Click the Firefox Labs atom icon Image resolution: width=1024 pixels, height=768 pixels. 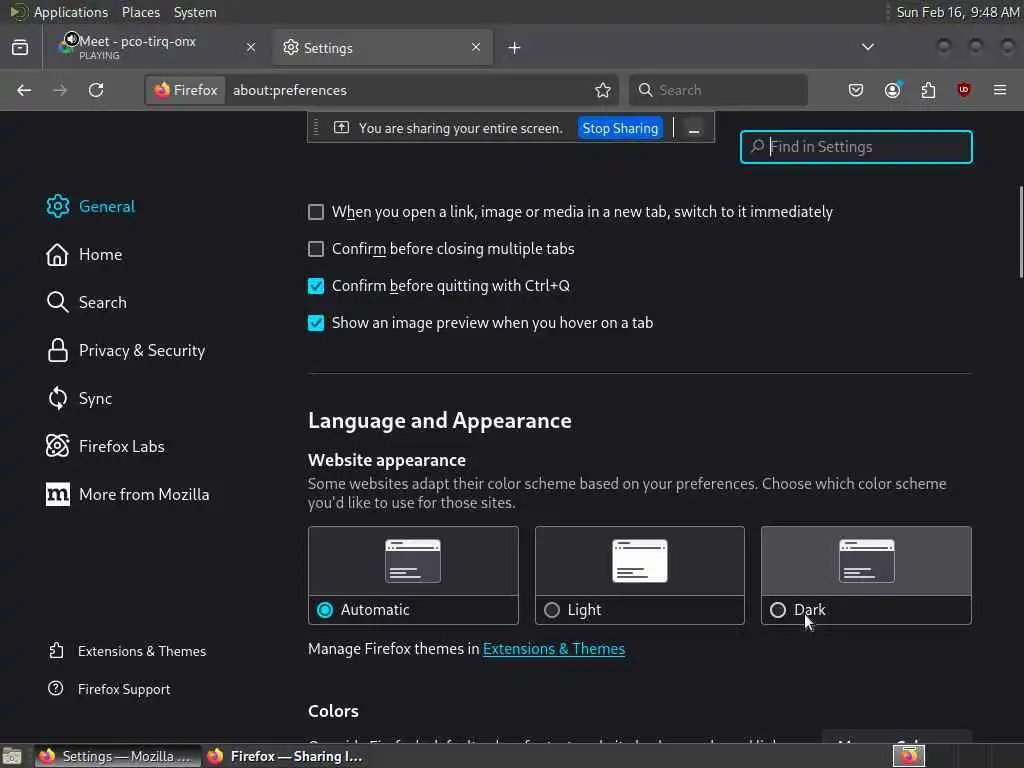point(57,447)
